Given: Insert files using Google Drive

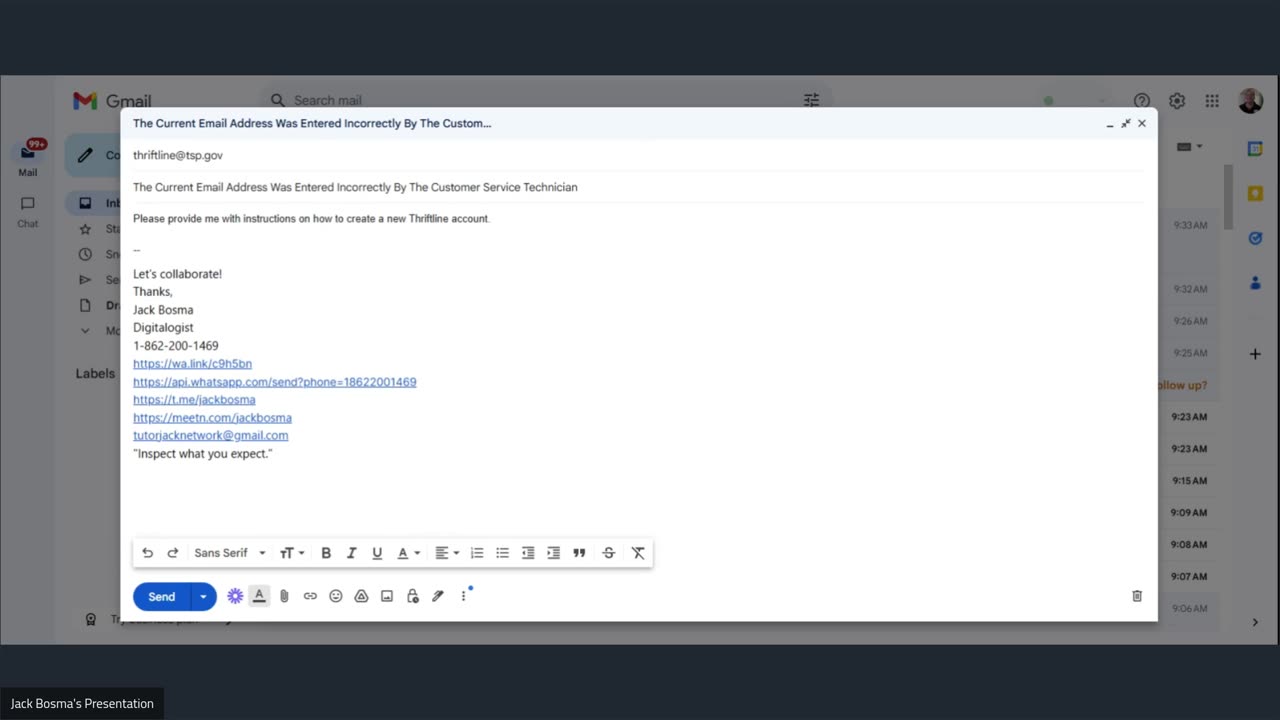Looking at the screenshot, I should (x=361, y=596).
